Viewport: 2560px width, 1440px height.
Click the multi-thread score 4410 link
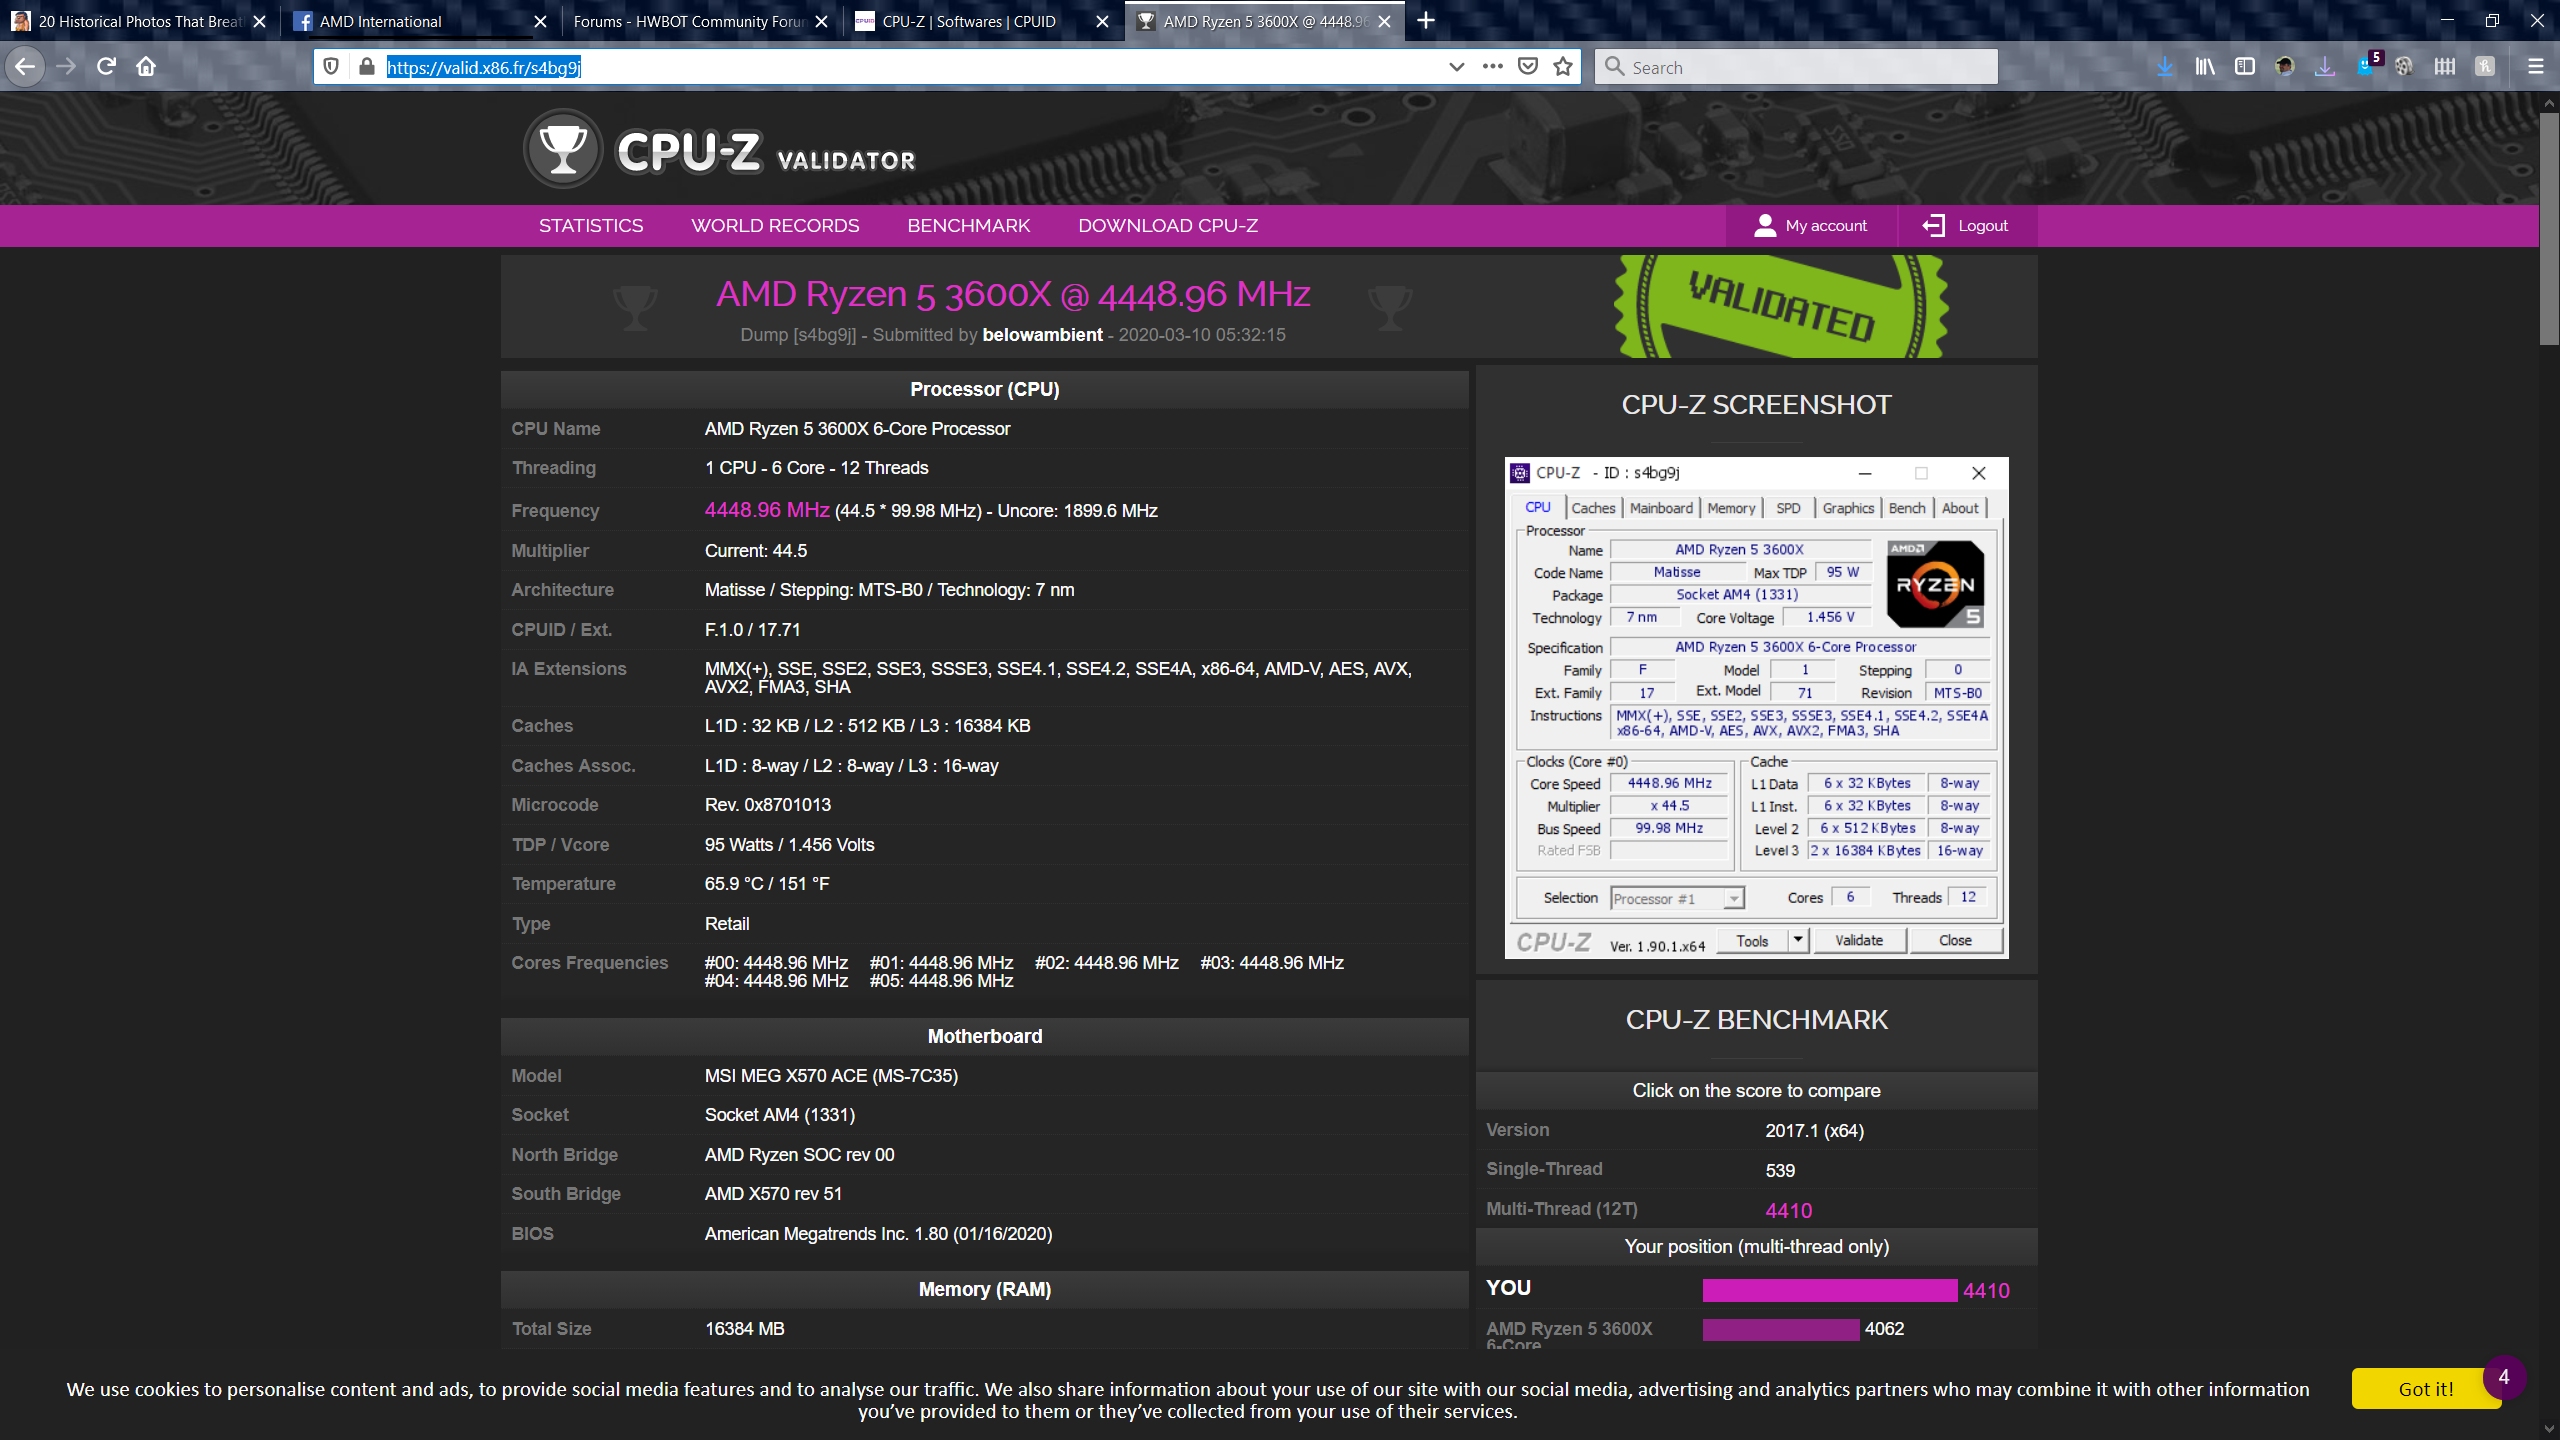1788,1210
